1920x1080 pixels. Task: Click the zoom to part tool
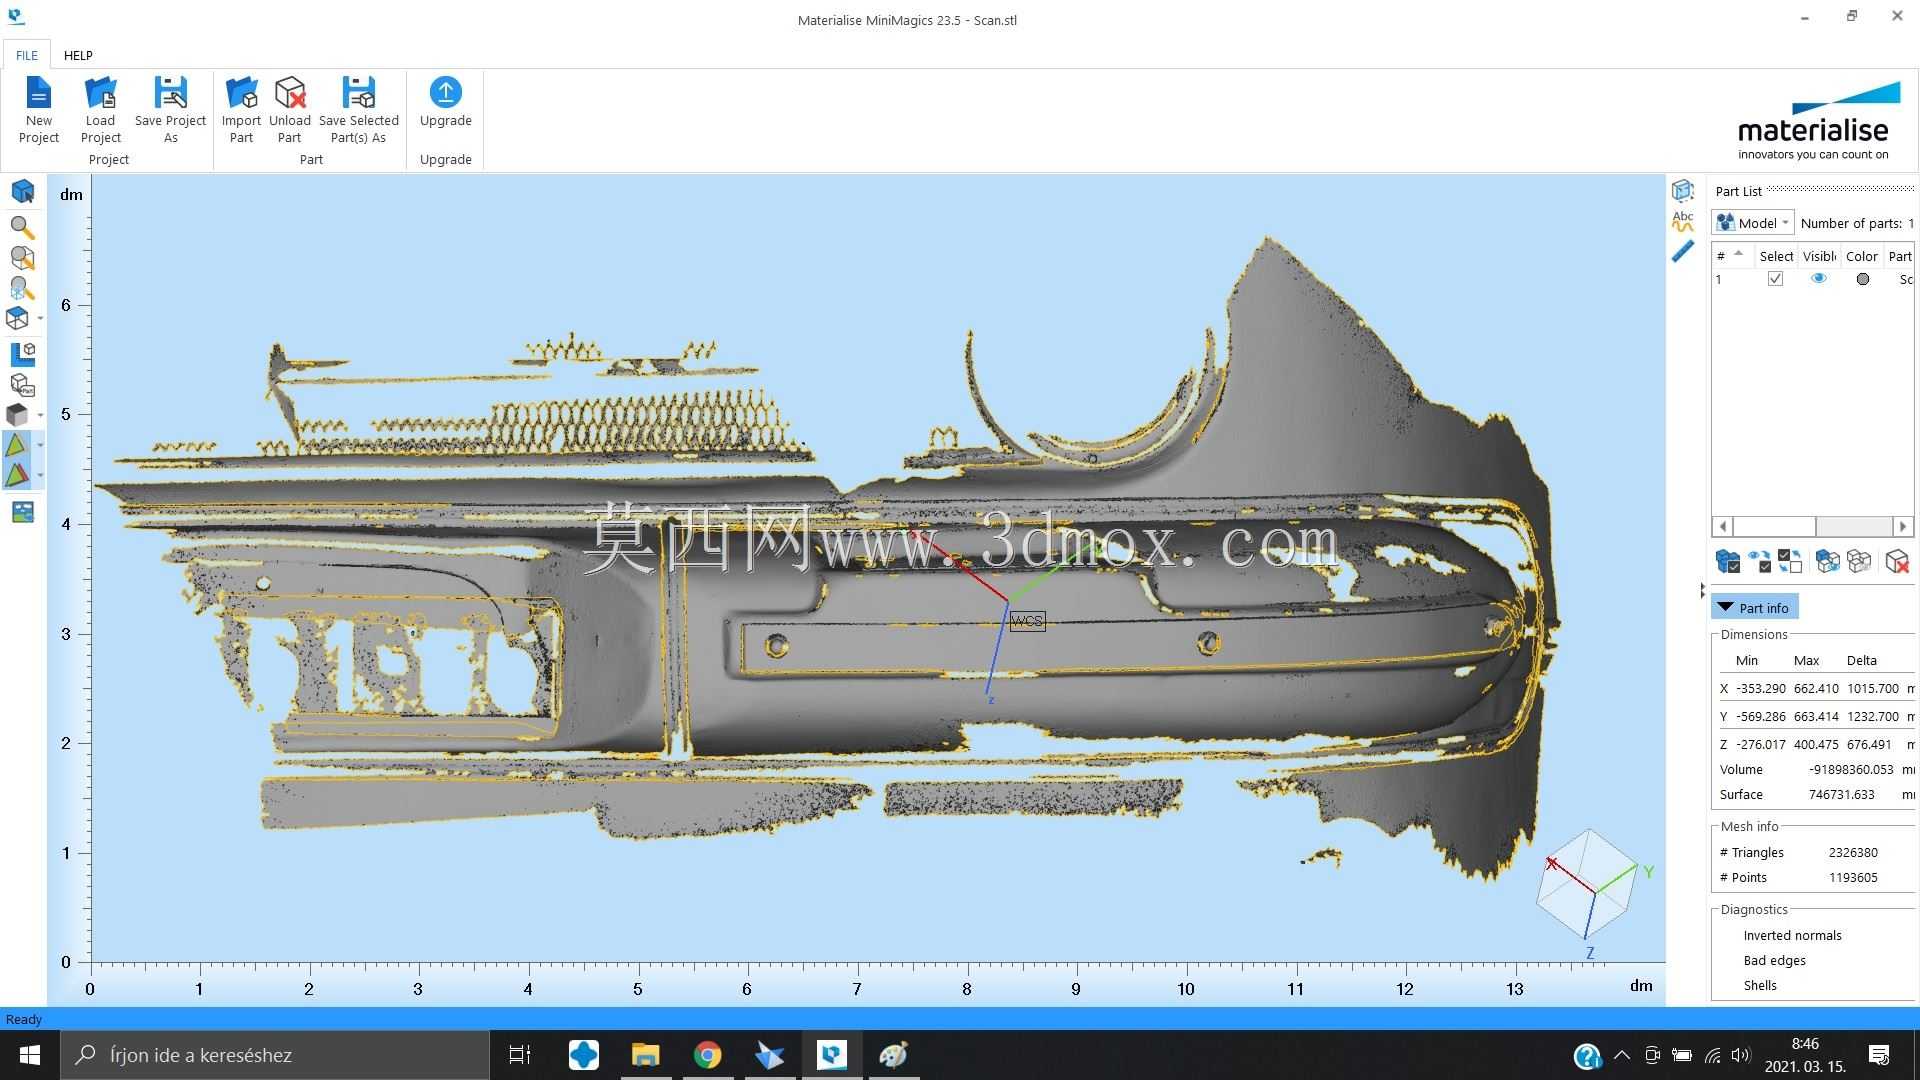pyautogui.click(x=22, y=258)
